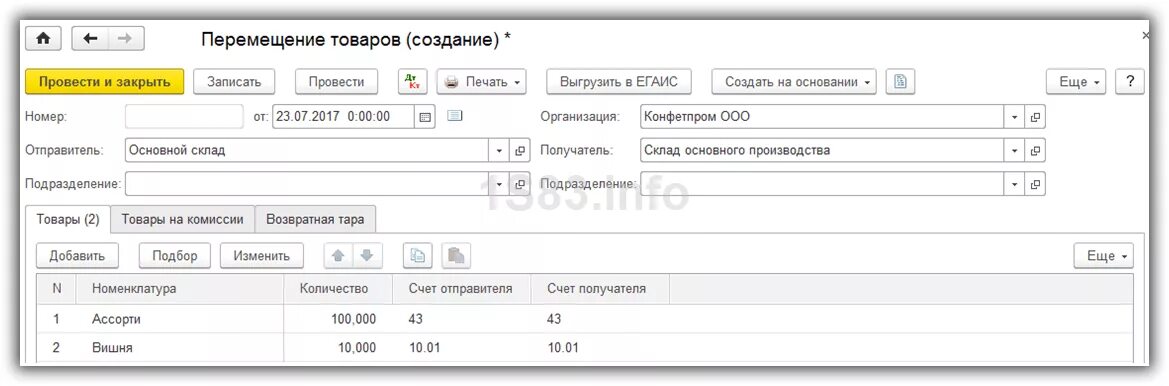Viewport: 1169px width, 386px height.
Task: Copy rows with the copy icon
Action: [x=418, y=256]
